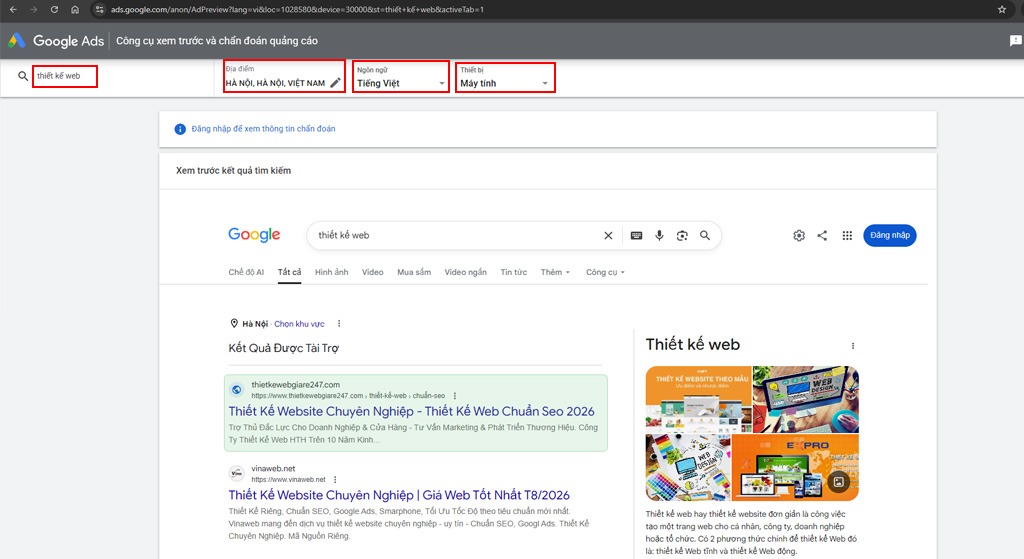Click the browser address bar URL

pos(297,10)
